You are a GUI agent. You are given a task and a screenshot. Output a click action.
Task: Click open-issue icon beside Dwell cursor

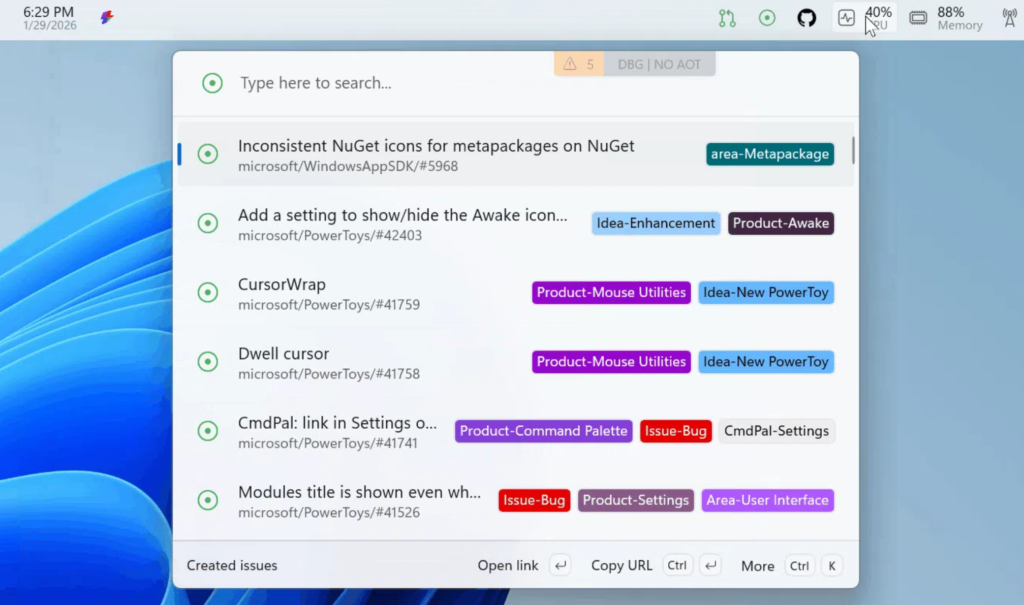coord(208,361)
